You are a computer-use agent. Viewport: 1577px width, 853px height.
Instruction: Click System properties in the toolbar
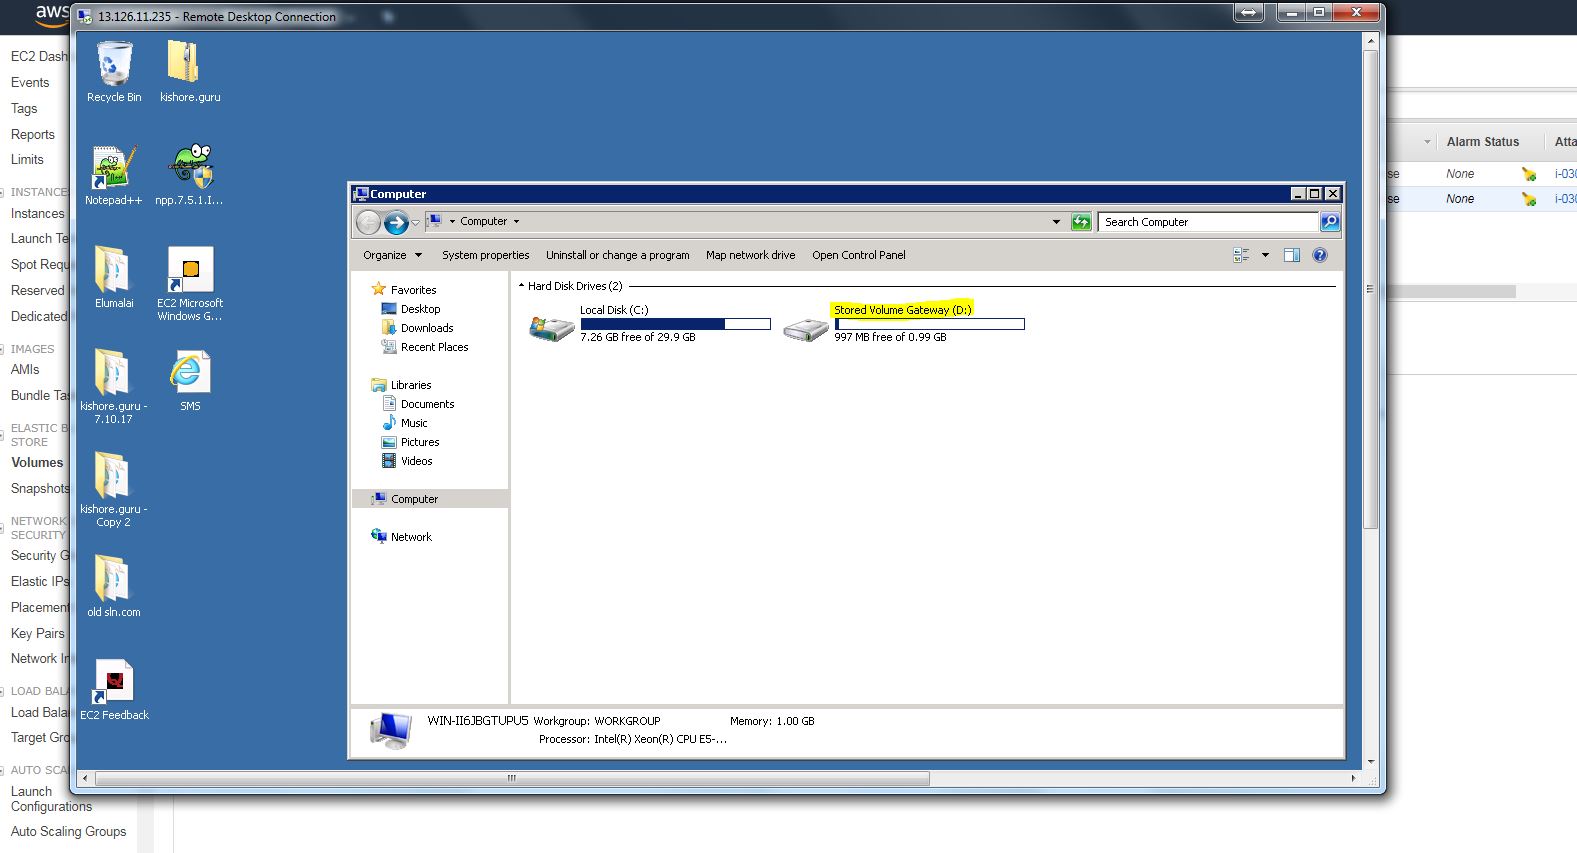(485, 255)
